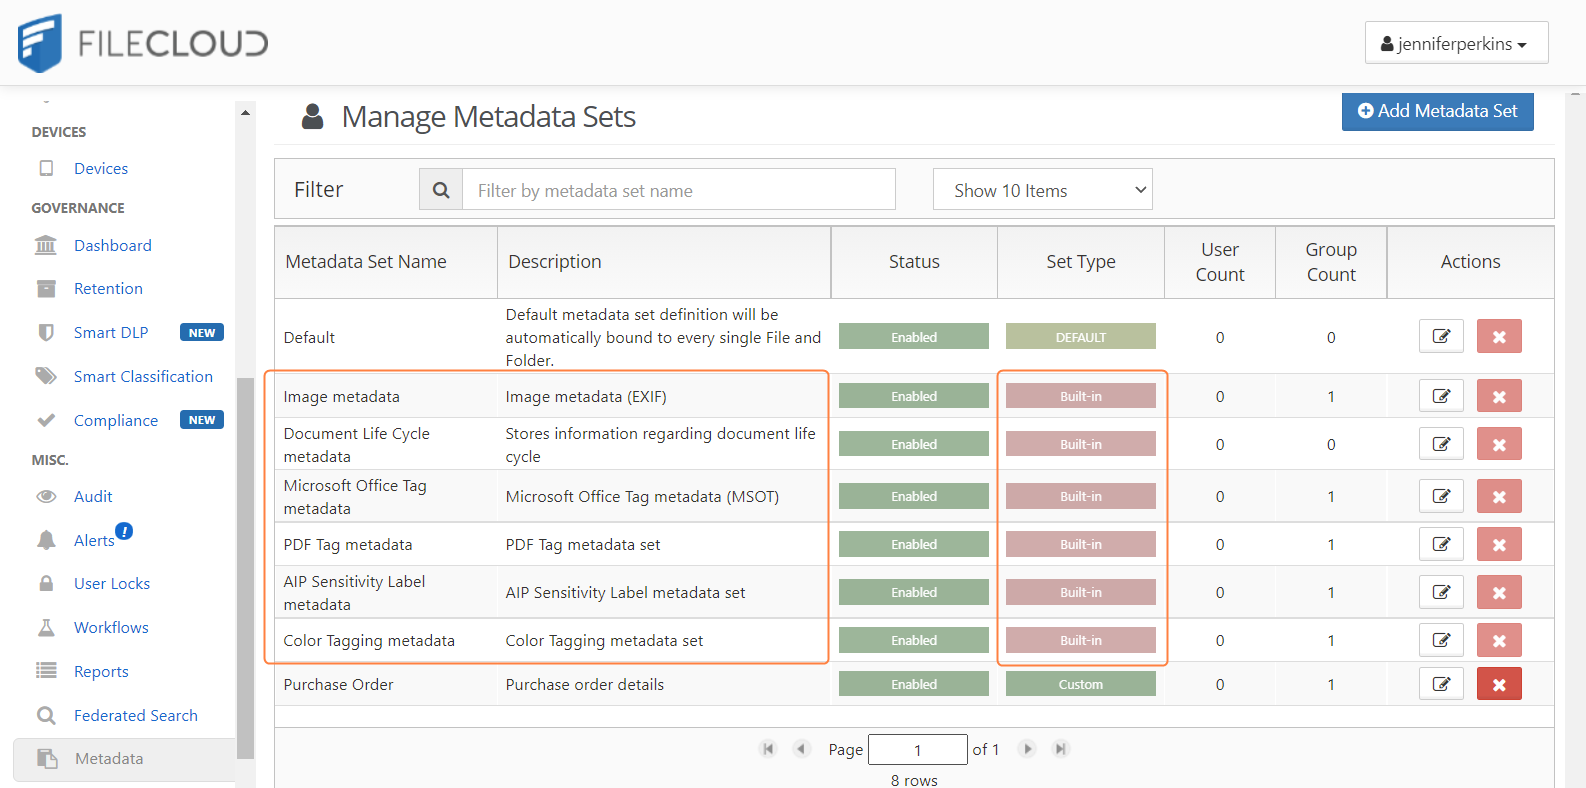Click the page number input box
This screenshot has width=1586, height=788.
(x=917, y=749)
